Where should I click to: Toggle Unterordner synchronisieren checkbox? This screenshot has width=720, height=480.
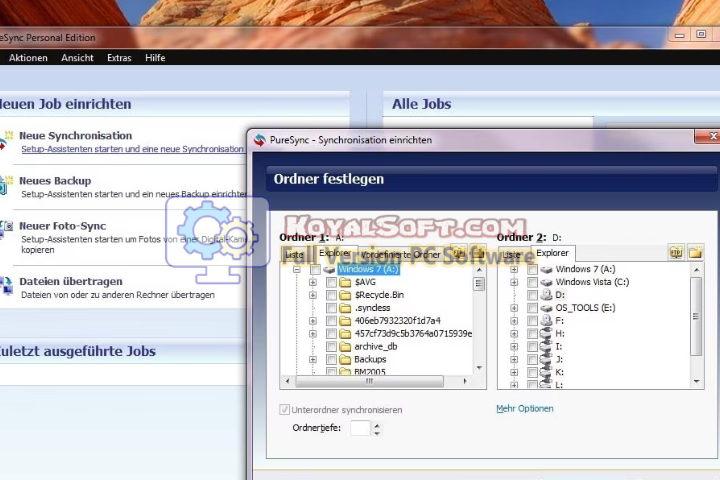click(284, 409)
